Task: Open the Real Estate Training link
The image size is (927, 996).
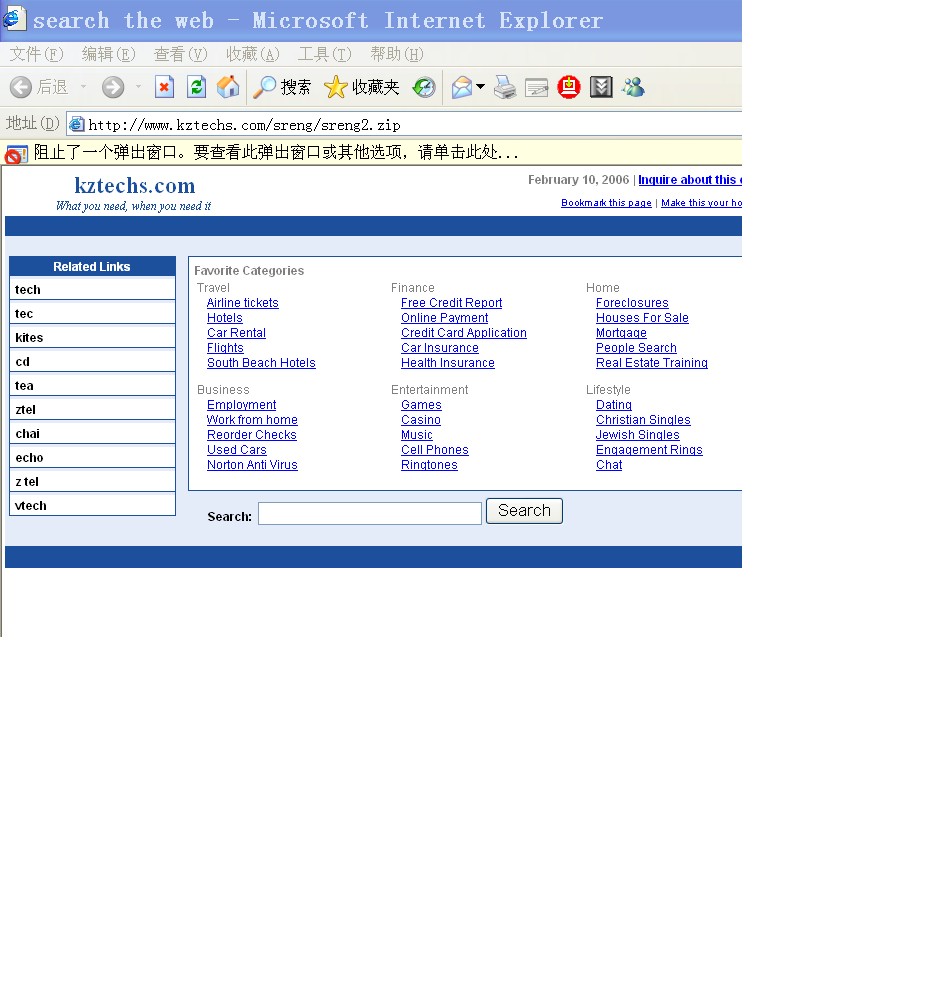Action: [652, 363]
